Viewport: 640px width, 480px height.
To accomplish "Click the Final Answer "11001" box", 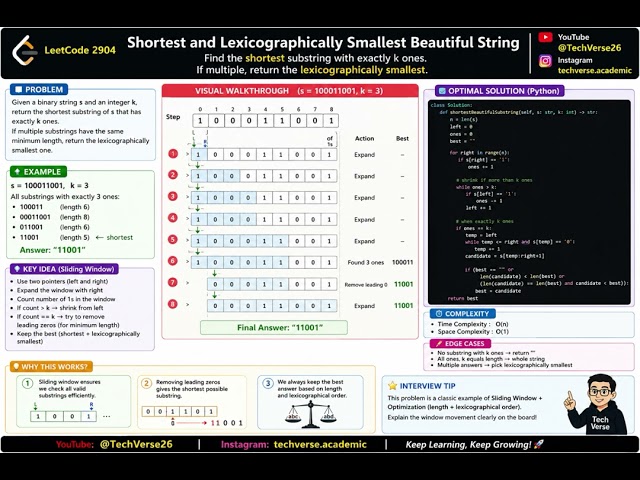I will pyautogui.click(x=274, y=328).
